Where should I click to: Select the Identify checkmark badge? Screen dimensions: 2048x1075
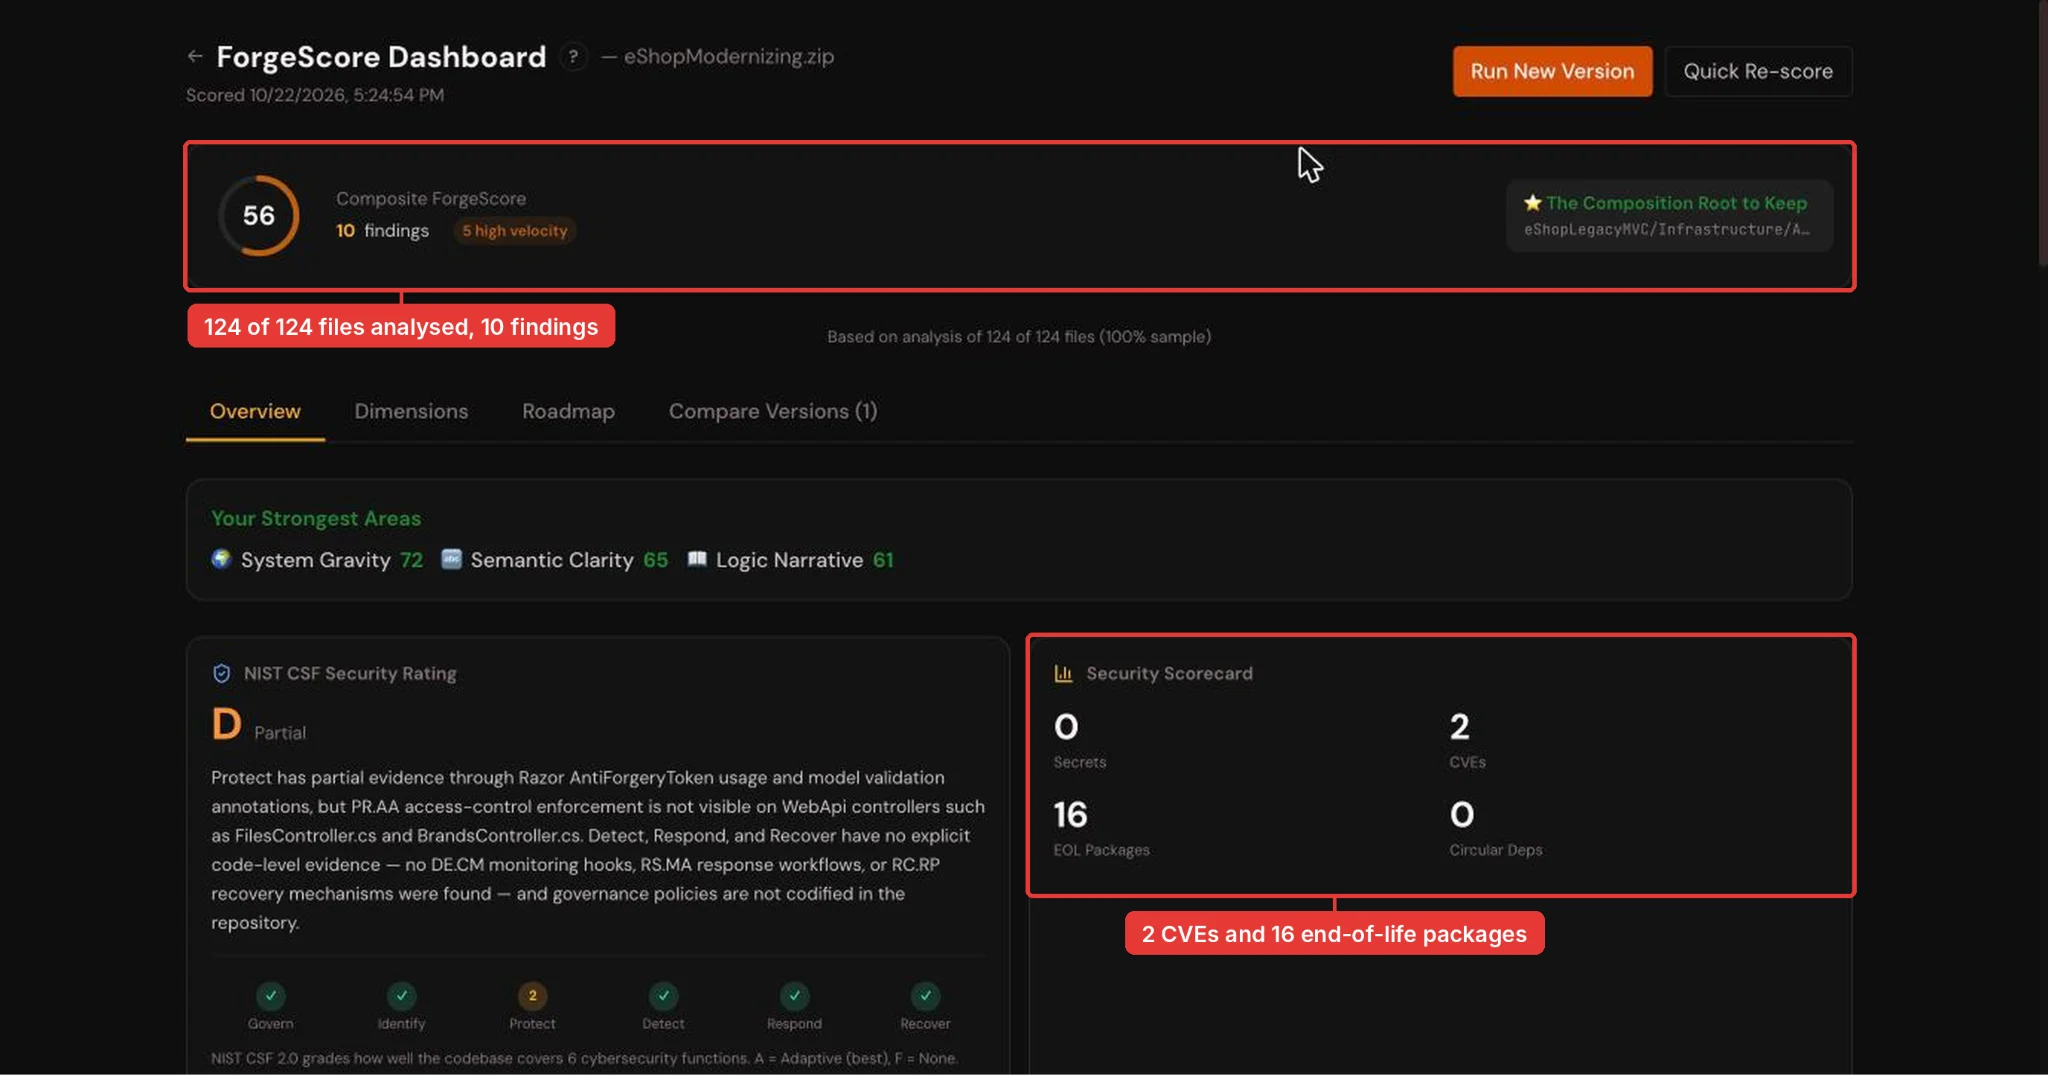click(x=402, y=996)
